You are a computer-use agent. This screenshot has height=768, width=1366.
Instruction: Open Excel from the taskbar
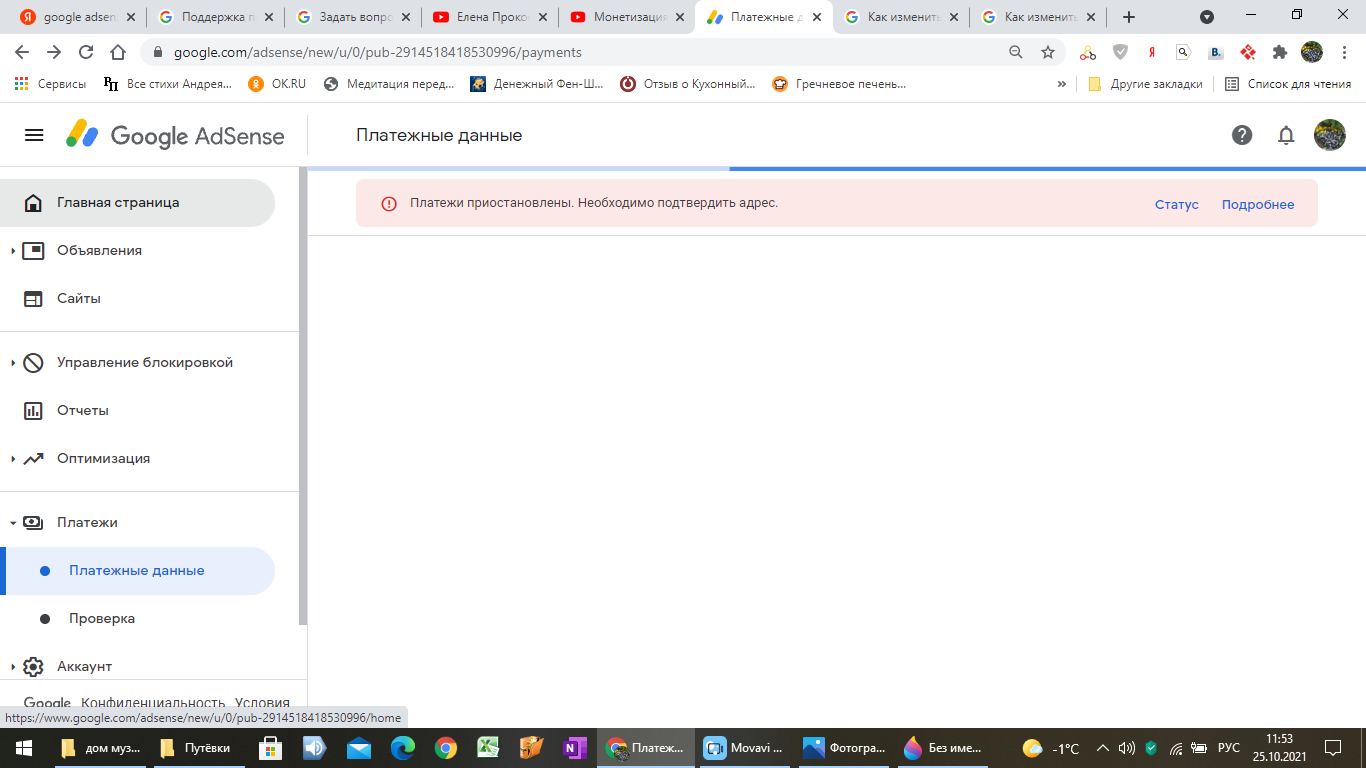489,748
